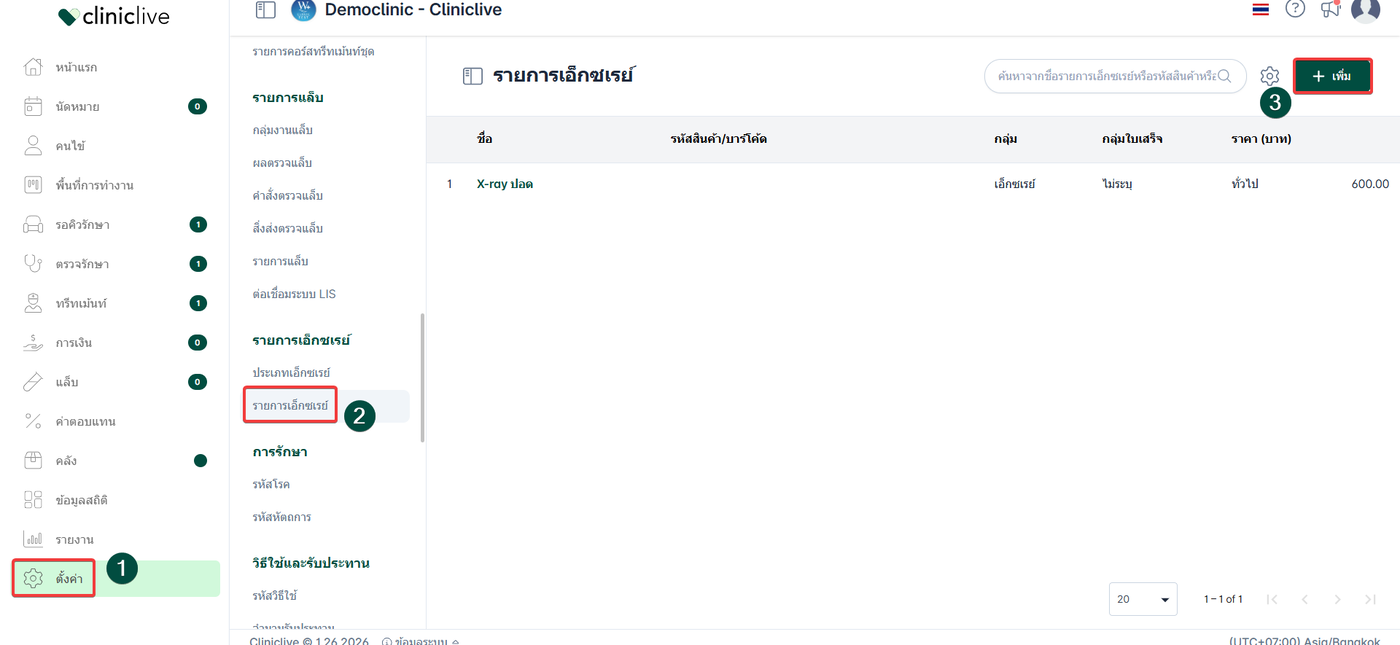Click the X-ray search input field

[1115, 76]
